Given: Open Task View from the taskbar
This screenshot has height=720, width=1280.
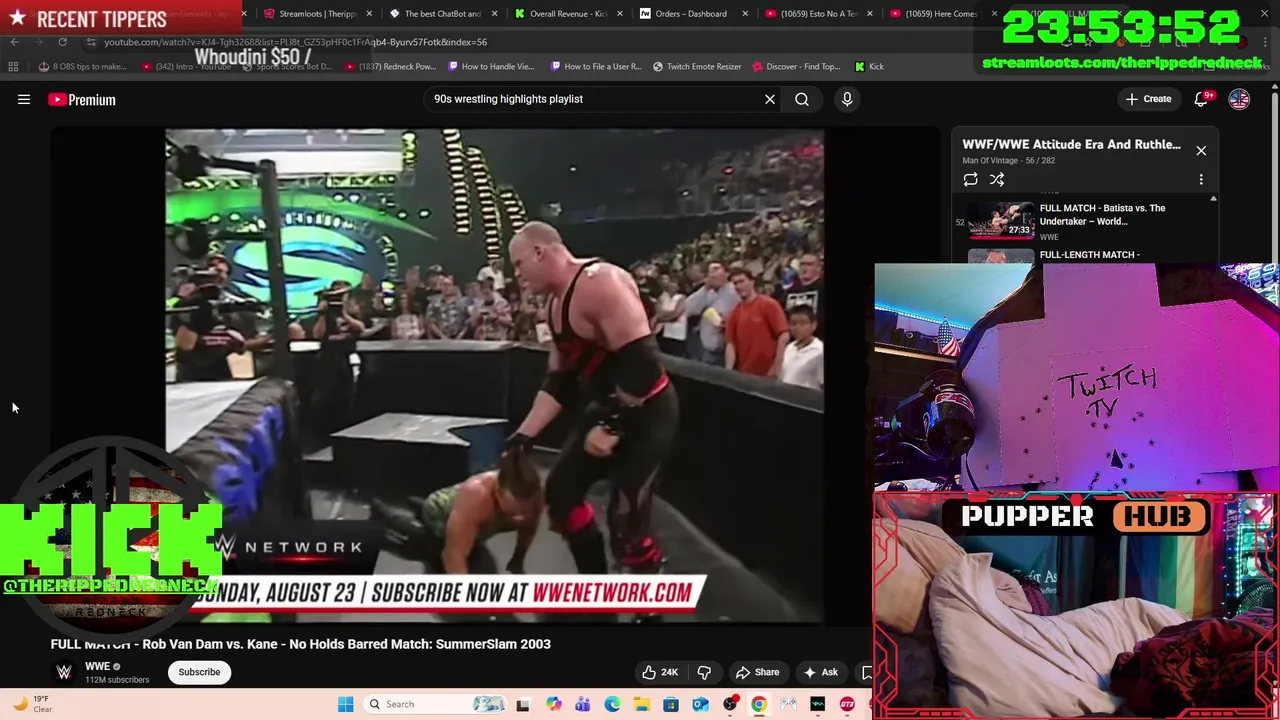Looking at the screenshot, I should [x=522, y=704].
